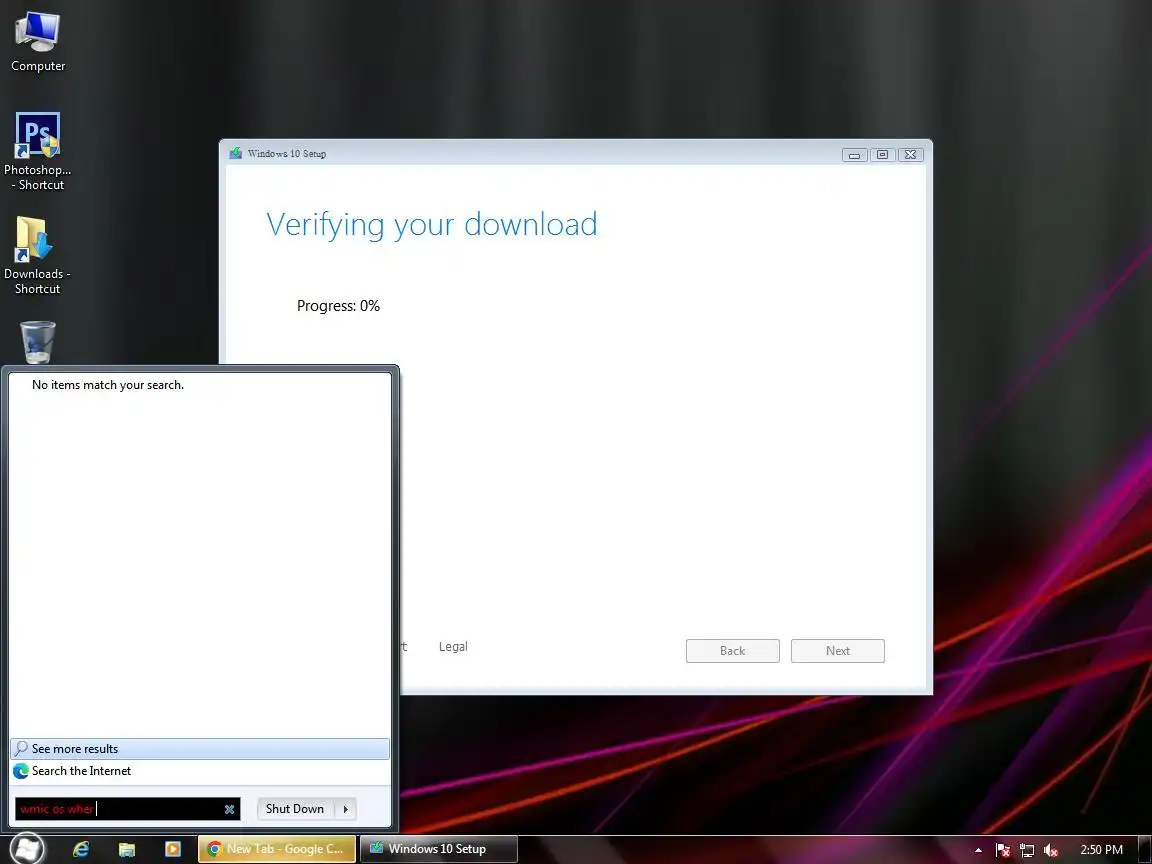Select the Recycle Bin desktop icon
1152x864 pixels.
pos(37,342)
